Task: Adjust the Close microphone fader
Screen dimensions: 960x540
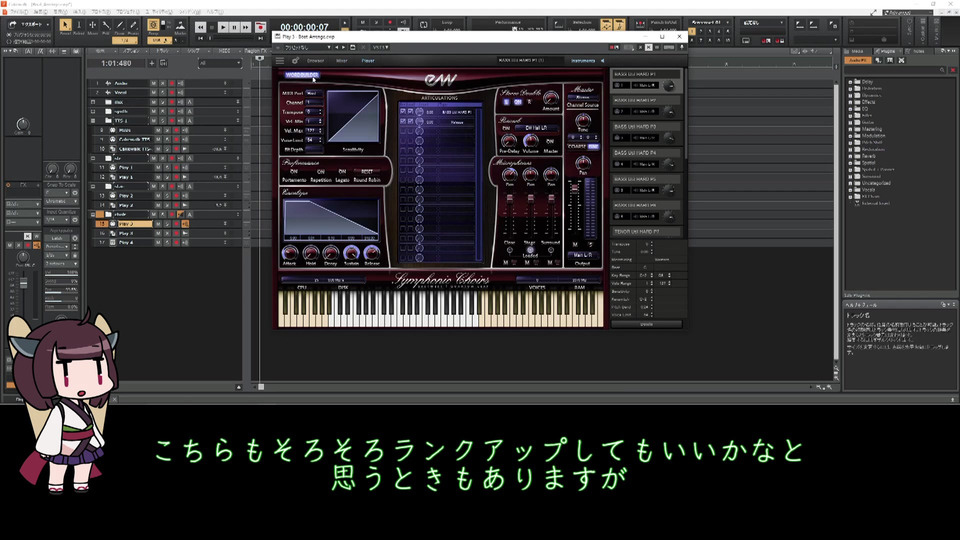Action: coord(509,200)
